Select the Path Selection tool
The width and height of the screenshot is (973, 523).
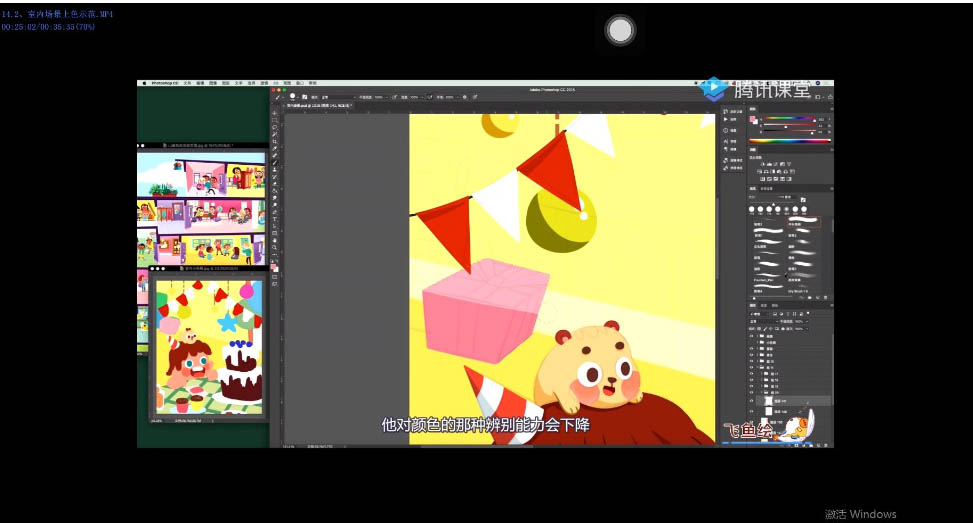point(274,226)
